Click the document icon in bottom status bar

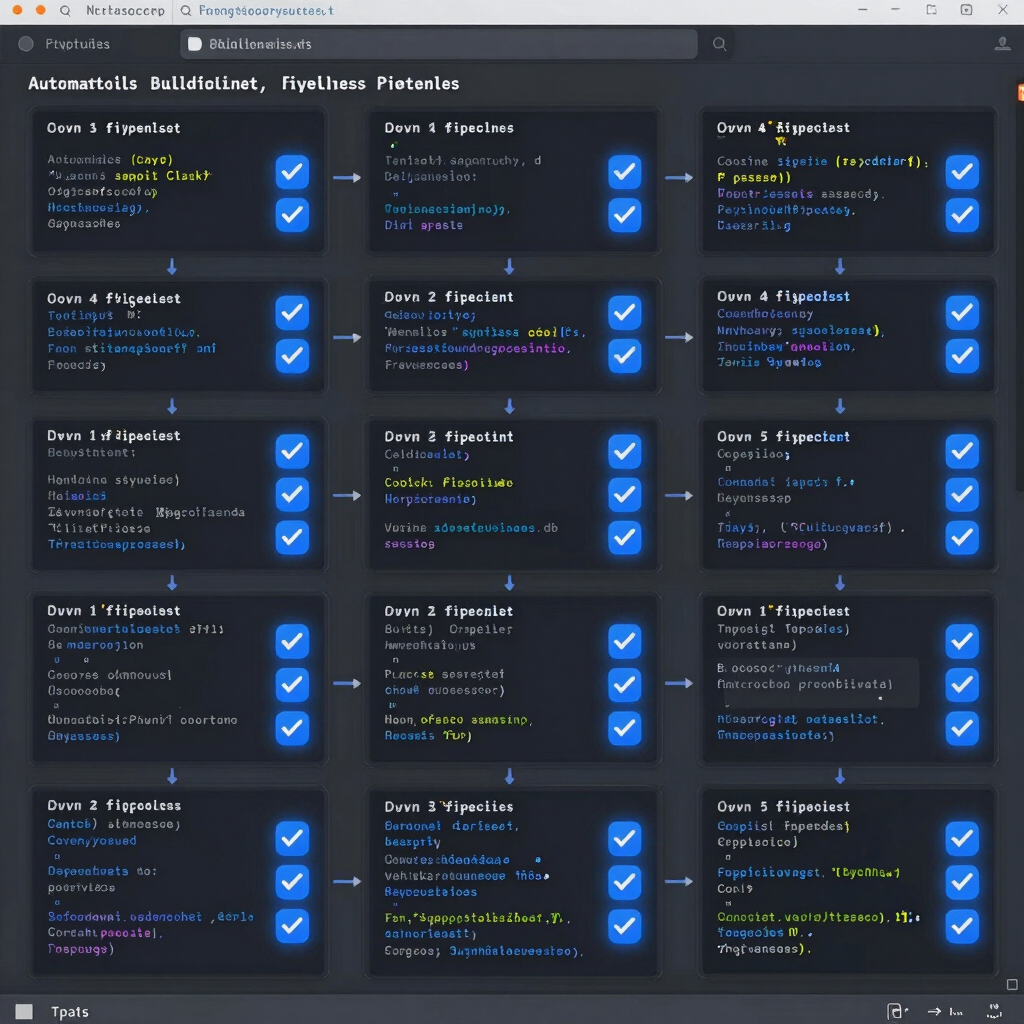(x=897, y=1011)
